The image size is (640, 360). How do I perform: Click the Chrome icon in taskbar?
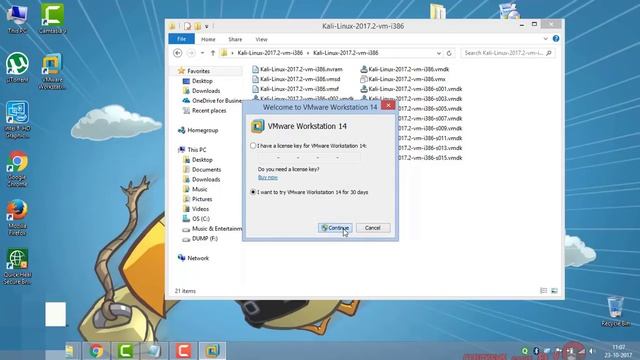(96, 351)
